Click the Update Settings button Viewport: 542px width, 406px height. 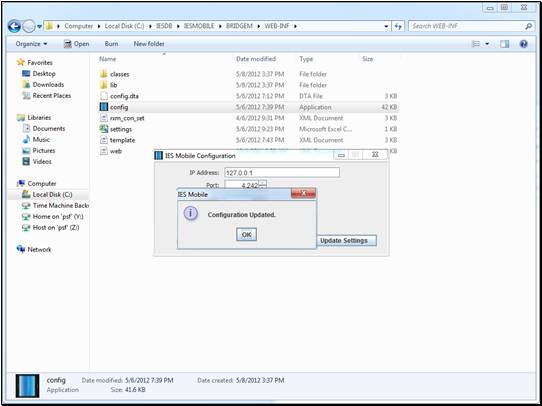point(346,240)
